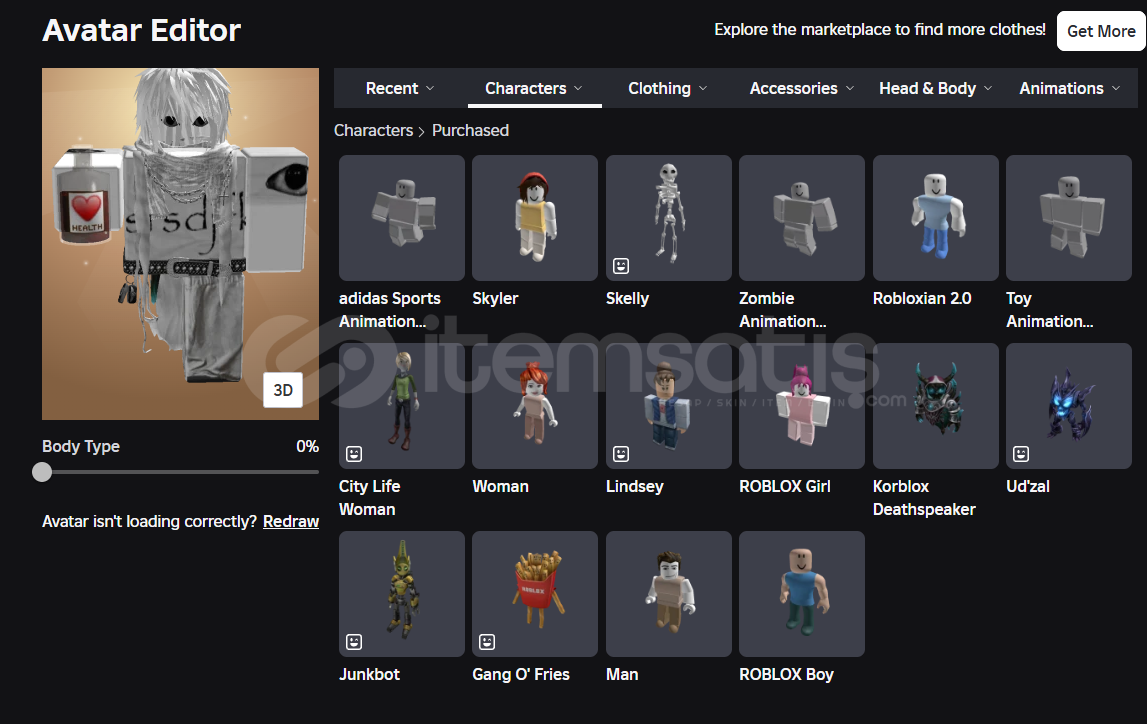This screenshot has height=724, width=1147.
Task: Equip the Man character
Action: 669,594
